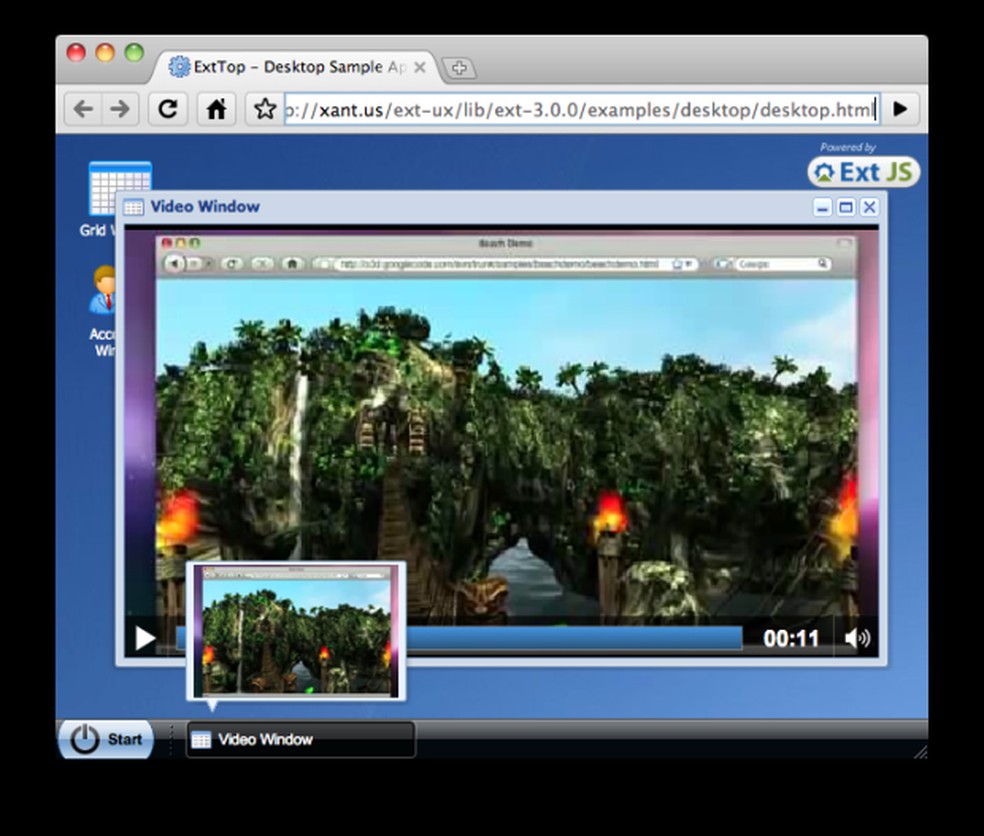Image resolution: width=984 pixels, height=836 pixels.
Task: Click the go arrow beside the address bar
Action: pos(900,109)
